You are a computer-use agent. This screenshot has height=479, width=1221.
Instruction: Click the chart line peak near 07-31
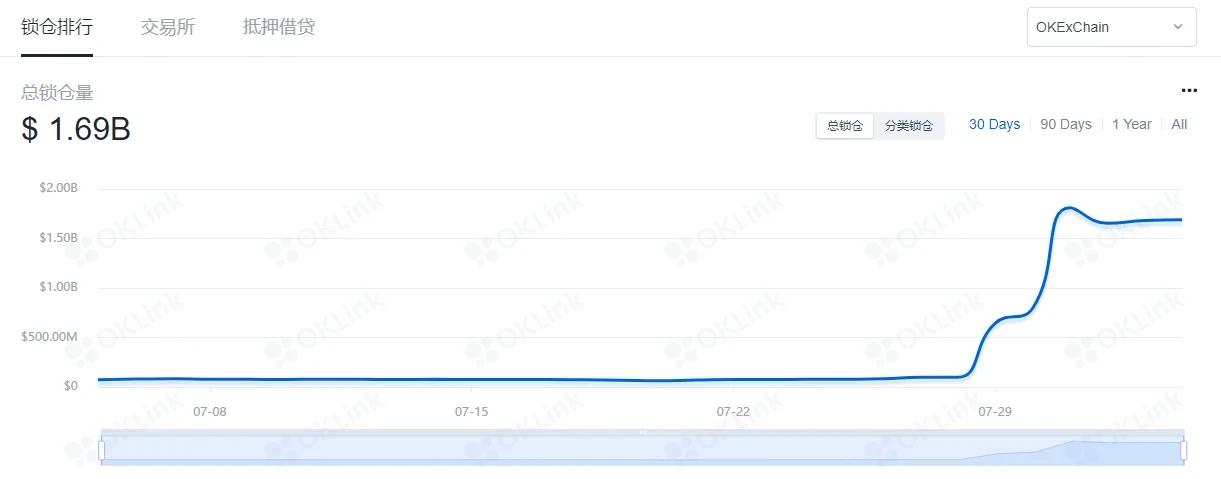tap(1069, 207)
